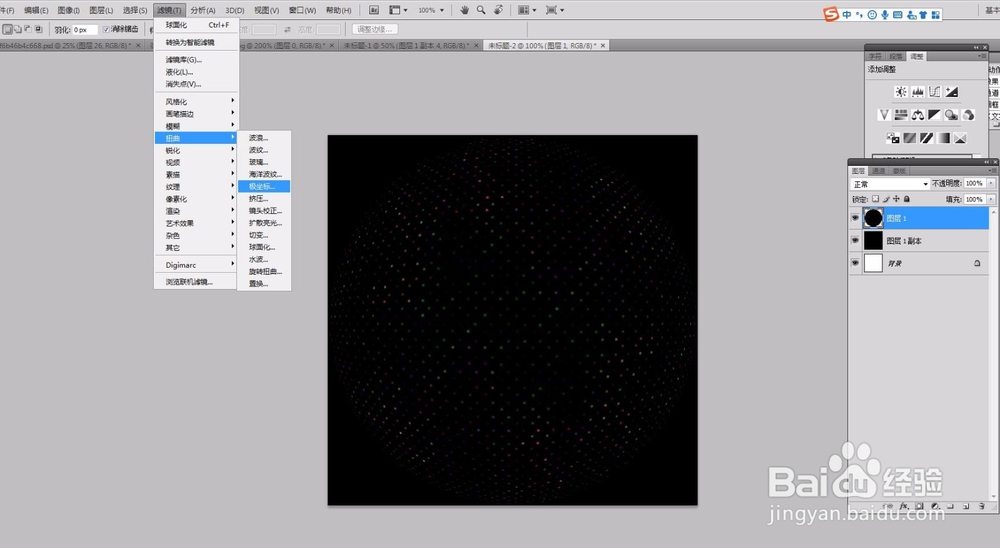Choose the Subtract from Selection mode icon

point(28,29)
